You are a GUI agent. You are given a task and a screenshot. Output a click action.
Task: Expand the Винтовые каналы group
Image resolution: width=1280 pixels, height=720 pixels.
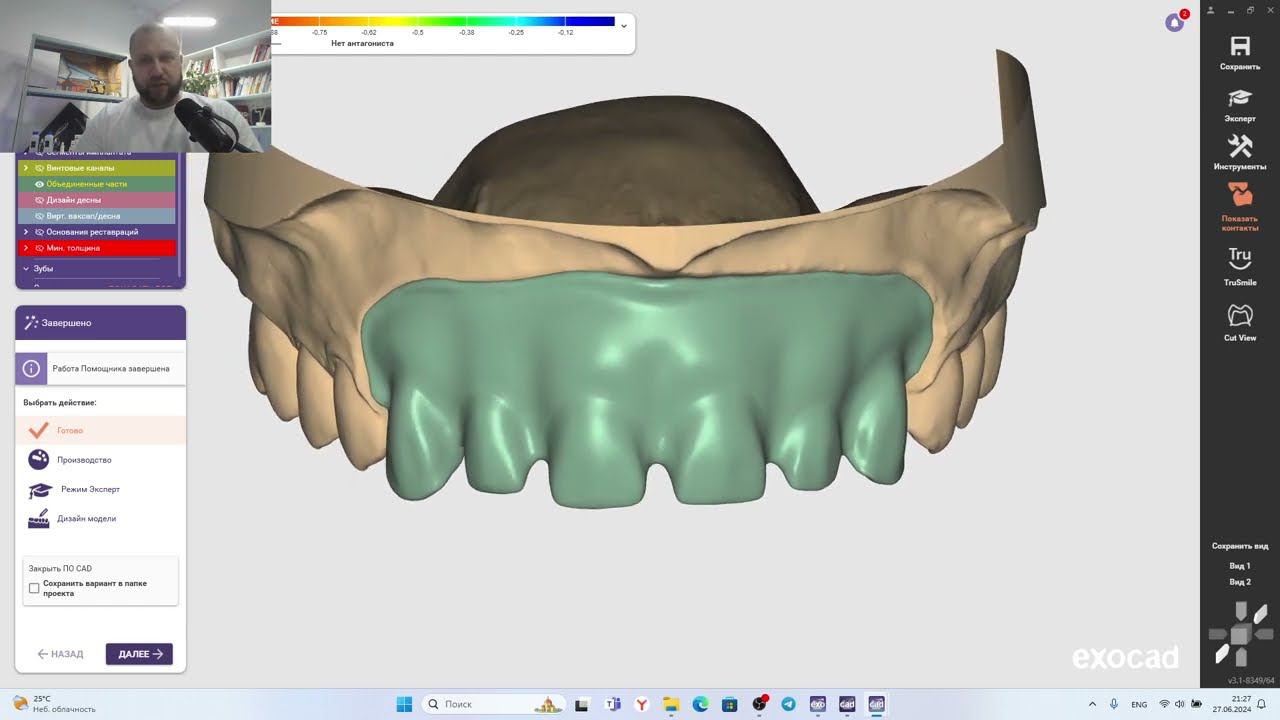click(x=26, y=168)
